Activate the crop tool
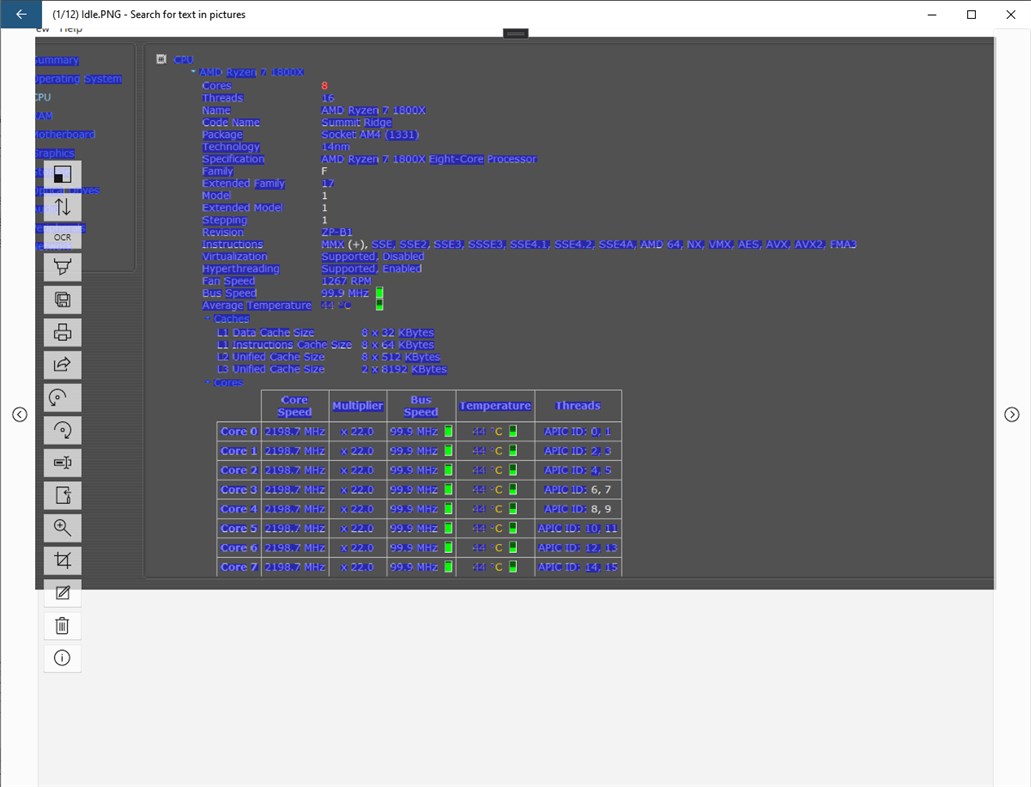The width and height of the screenshot is (1031, 787). [x=62, y=560]
